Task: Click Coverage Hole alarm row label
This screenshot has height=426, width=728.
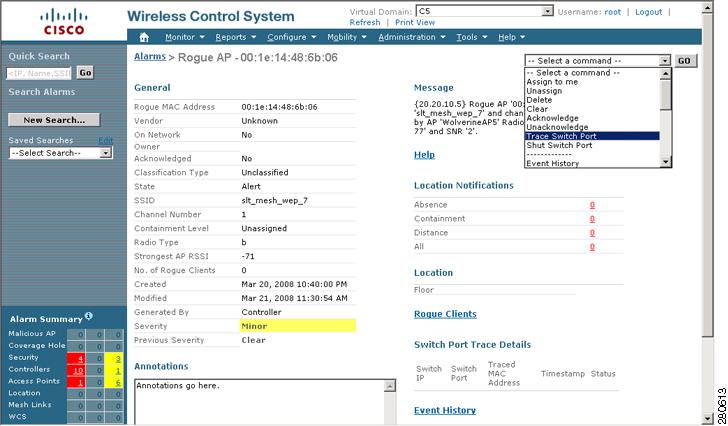Action: pos(37,346)
